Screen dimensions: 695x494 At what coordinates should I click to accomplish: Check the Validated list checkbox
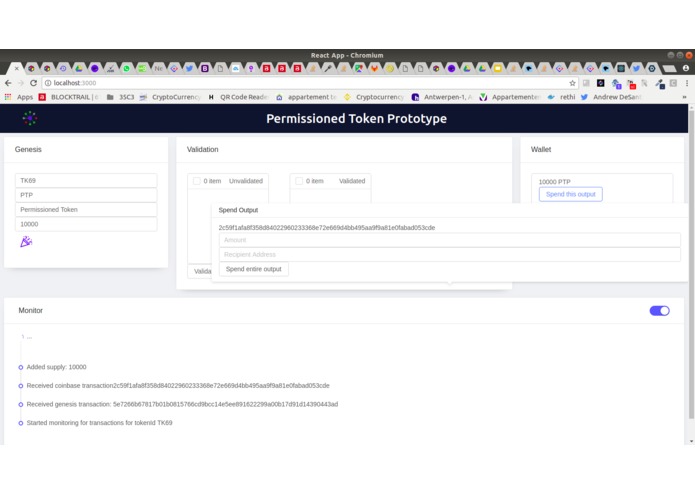[299, 181]
